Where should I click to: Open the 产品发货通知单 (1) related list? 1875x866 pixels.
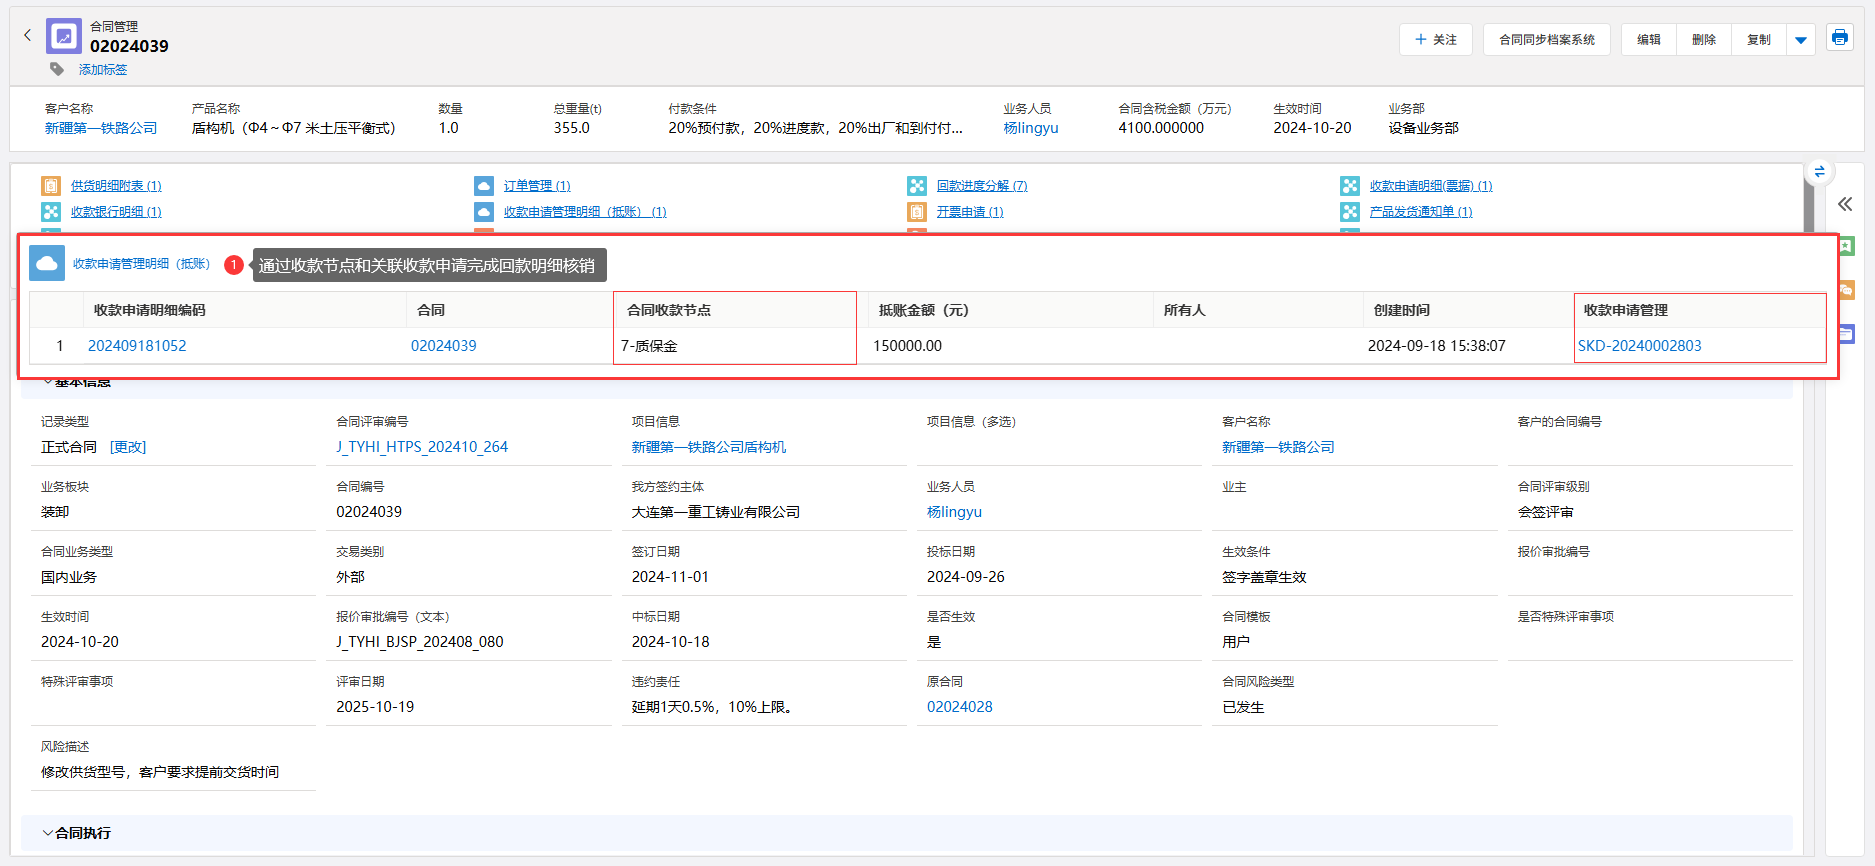point(1420,212)
